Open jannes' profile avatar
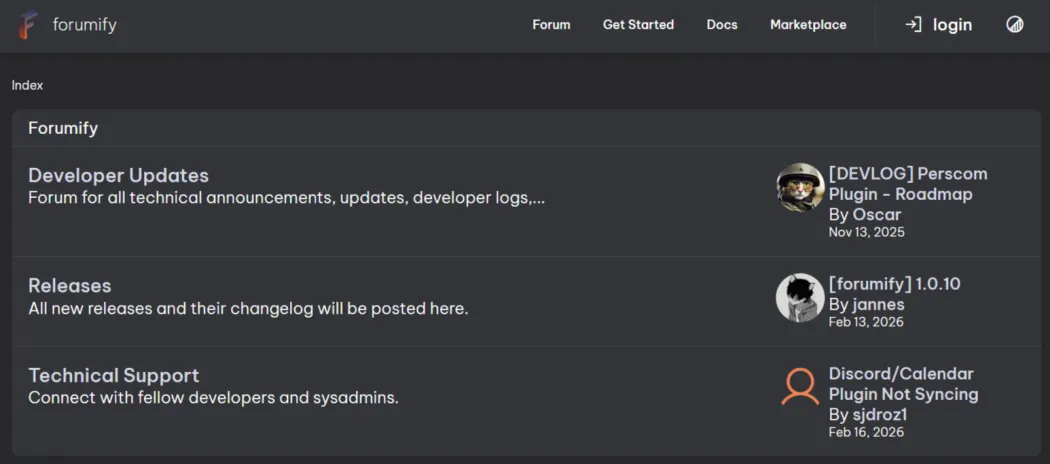This screenshot has width=1050, height=464. click(x=800, y=297)
